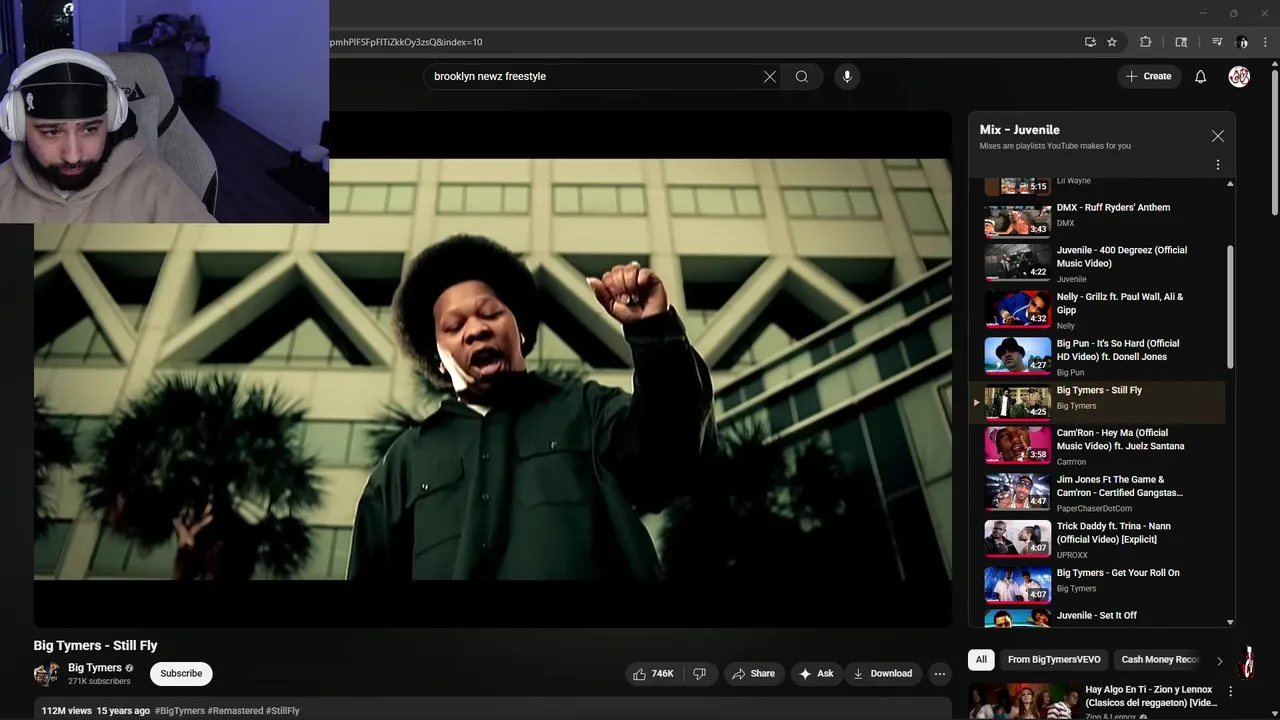
Task: Play Juvenile - Set It Off from playlist
Action: pos(1100,617)
